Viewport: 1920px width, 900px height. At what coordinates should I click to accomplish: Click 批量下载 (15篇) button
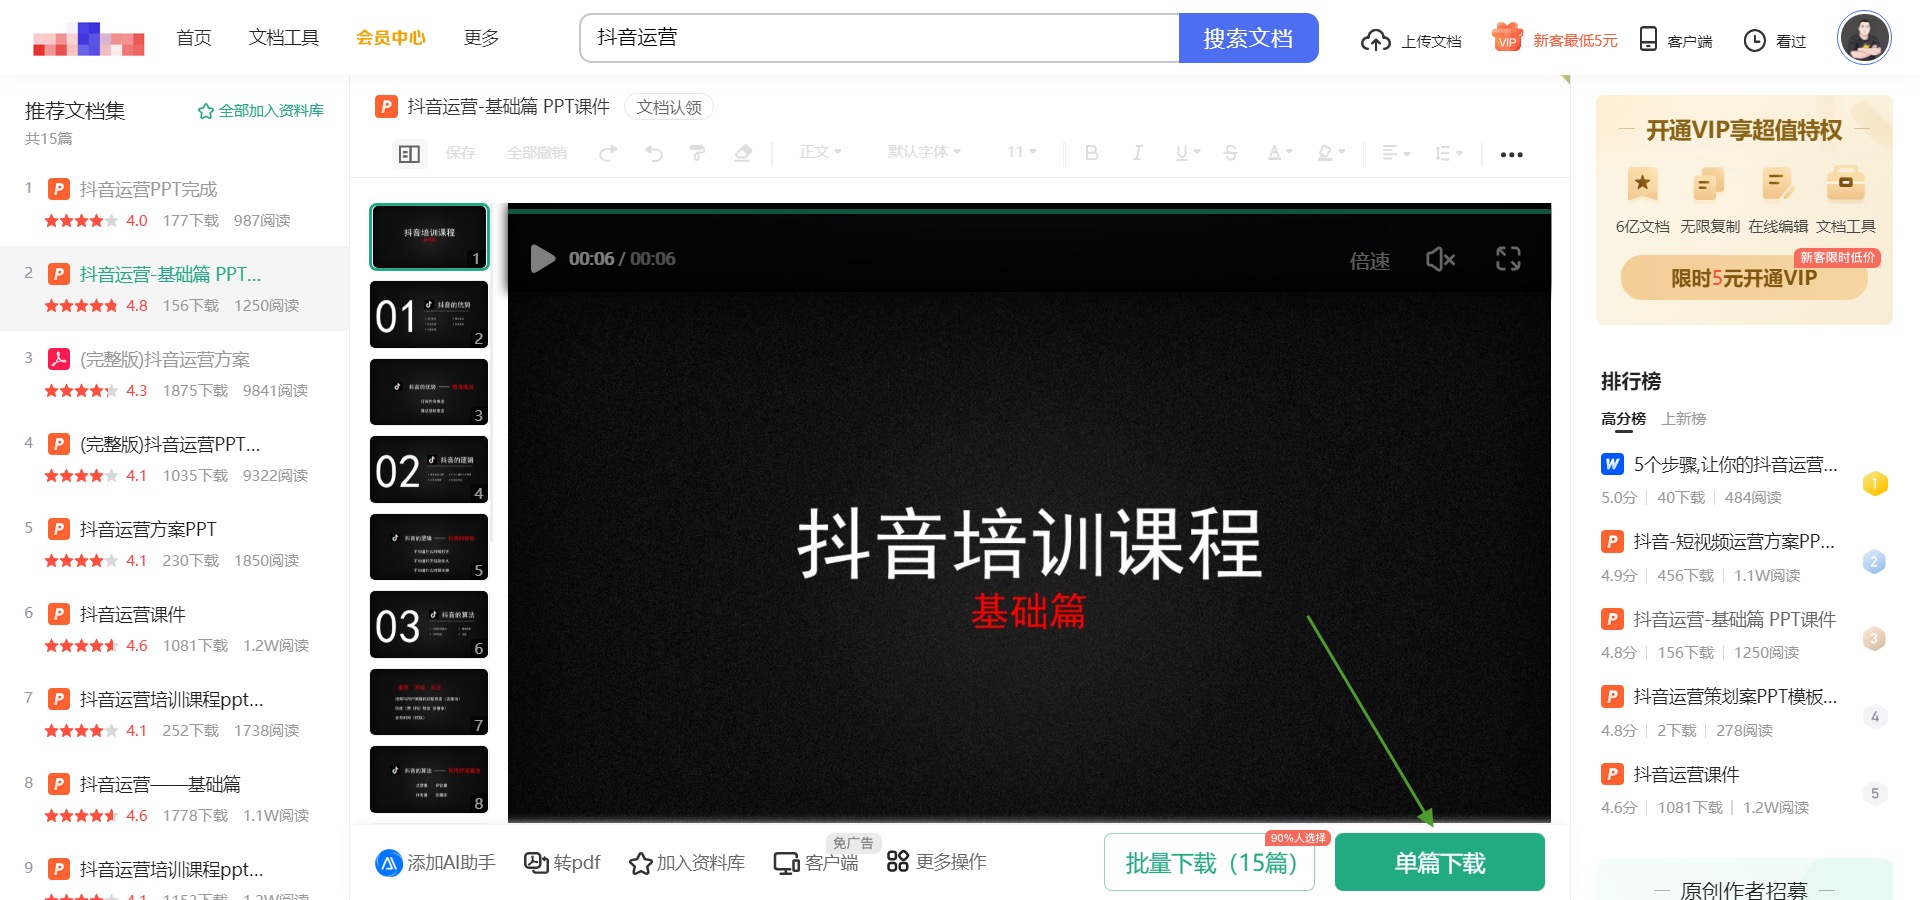click(x=1210, y=863)
